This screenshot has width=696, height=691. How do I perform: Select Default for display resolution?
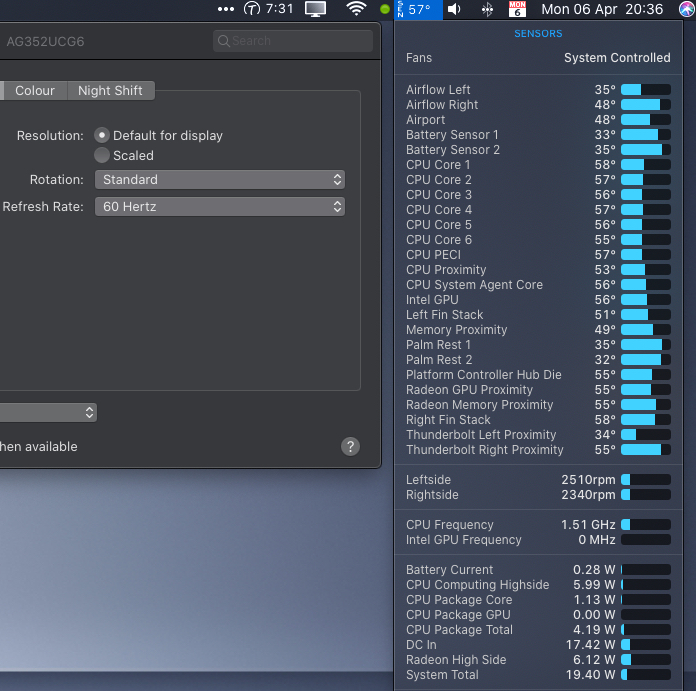[x=102, y=135]
